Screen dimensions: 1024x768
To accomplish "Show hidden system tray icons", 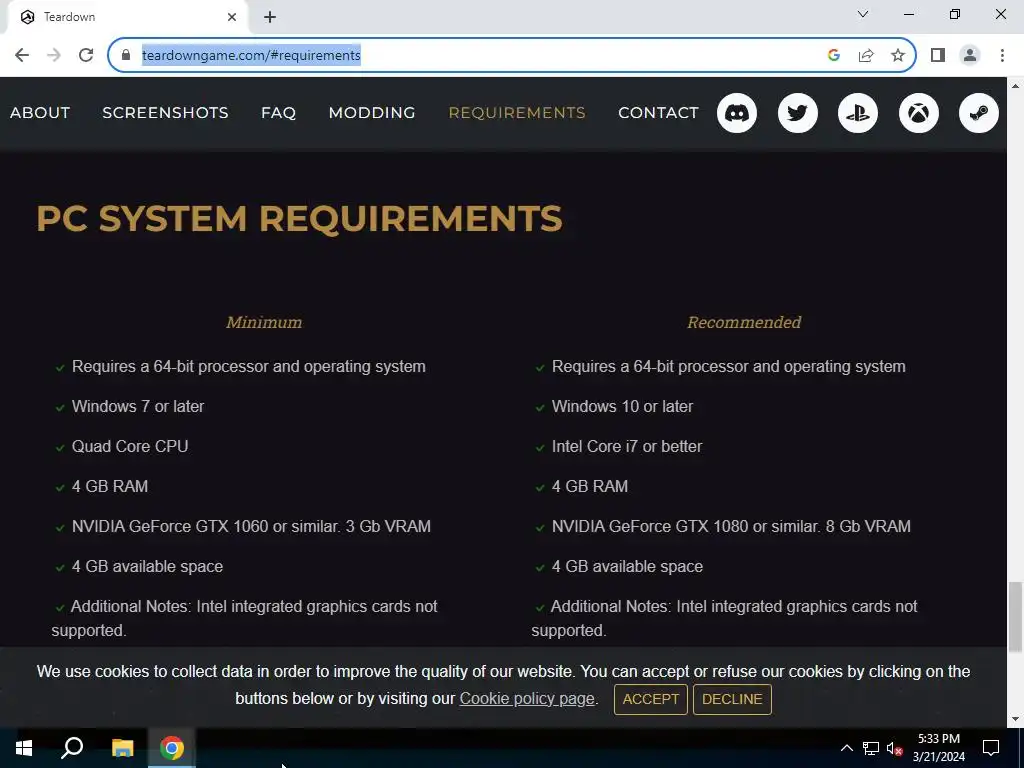I will point(846,748).
